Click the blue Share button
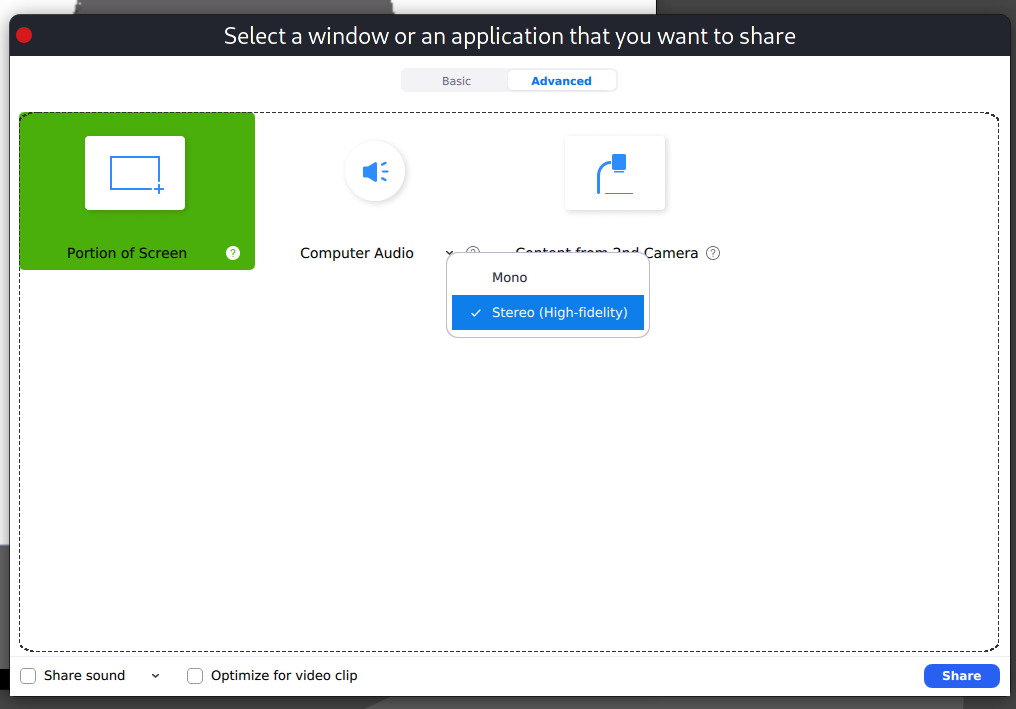 tap(962, 676)
